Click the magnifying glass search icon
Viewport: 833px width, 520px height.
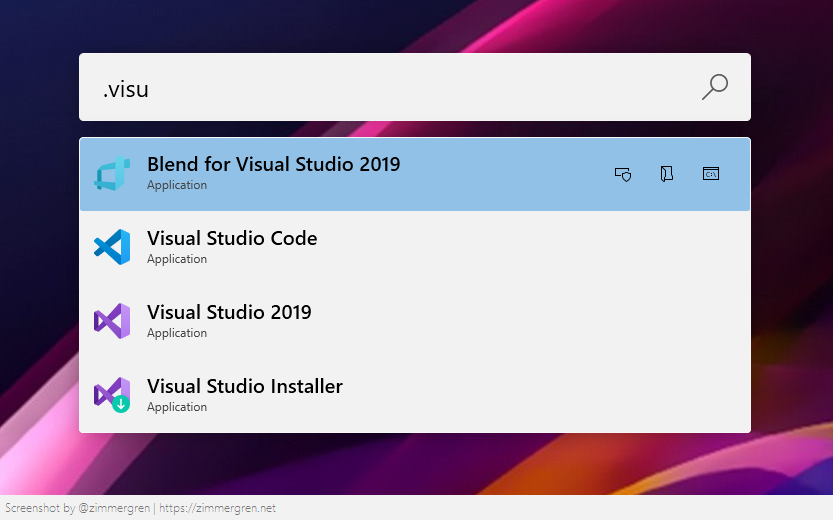715,87
